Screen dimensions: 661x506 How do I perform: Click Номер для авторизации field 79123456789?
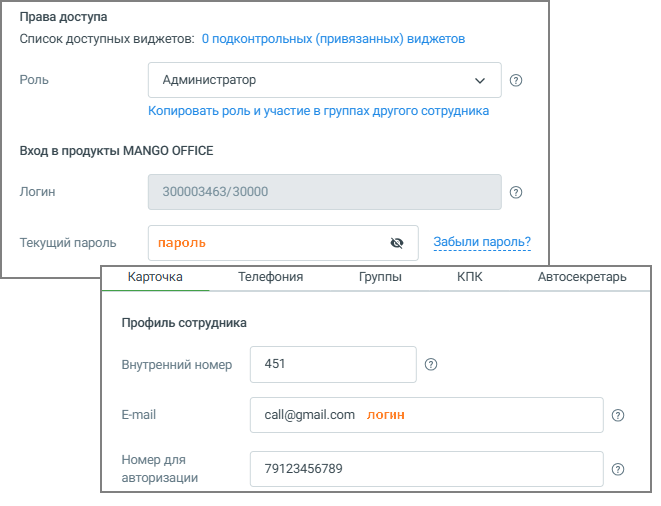click(x=427, y=469)
